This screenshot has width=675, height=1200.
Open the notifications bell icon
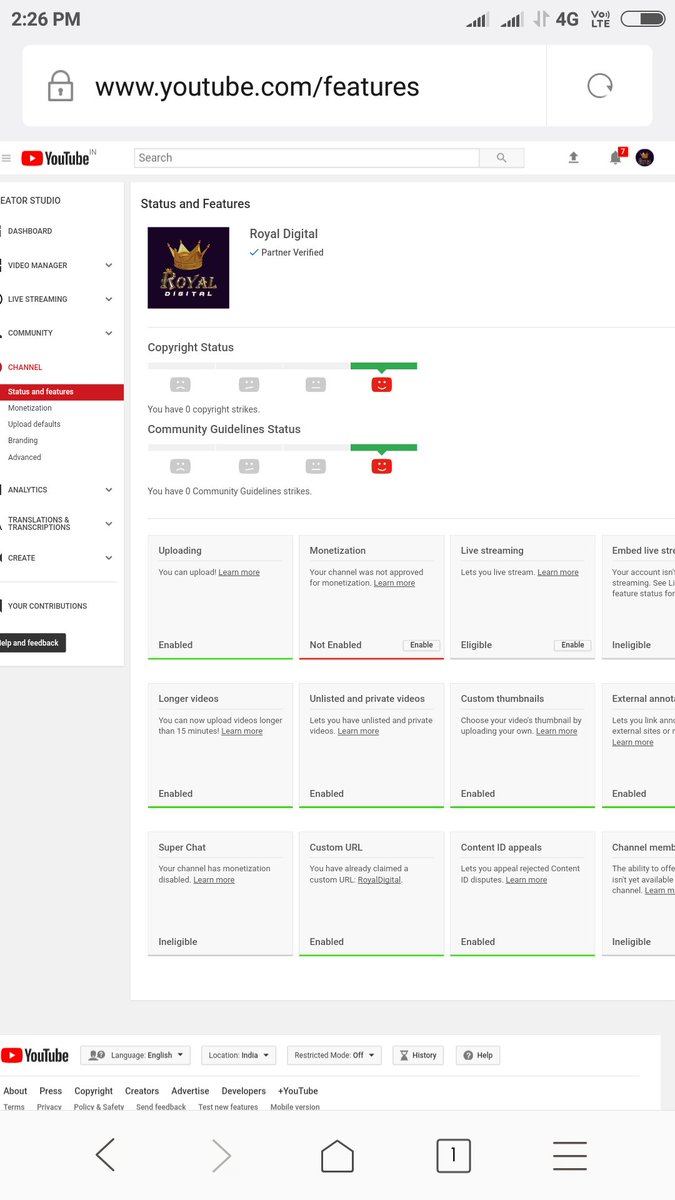[x=616, y=158]
